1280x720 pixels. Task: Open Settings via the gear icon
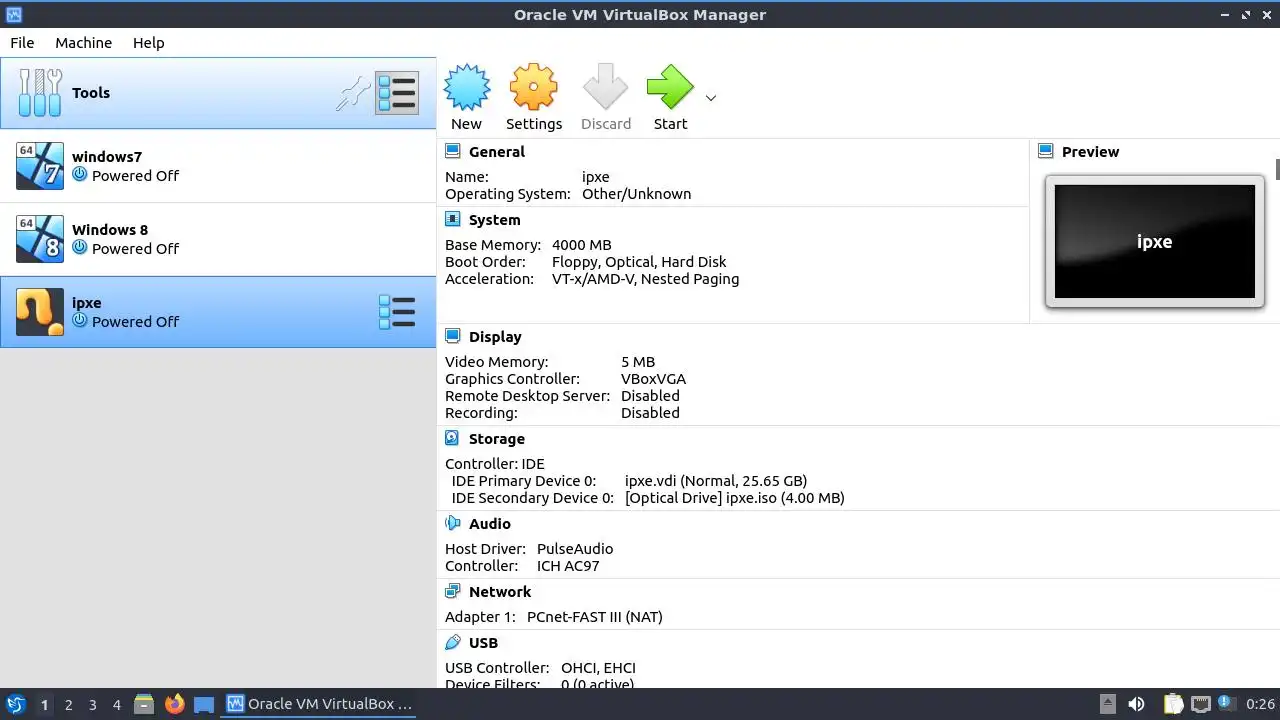coord(533,88)
